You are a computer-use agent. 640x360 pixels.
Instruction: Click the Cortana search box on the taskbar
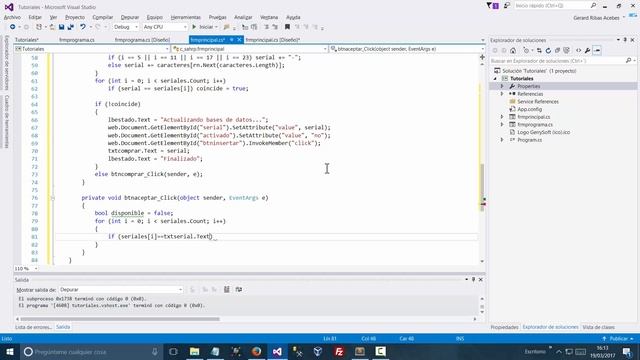click(x=91, y=351)
